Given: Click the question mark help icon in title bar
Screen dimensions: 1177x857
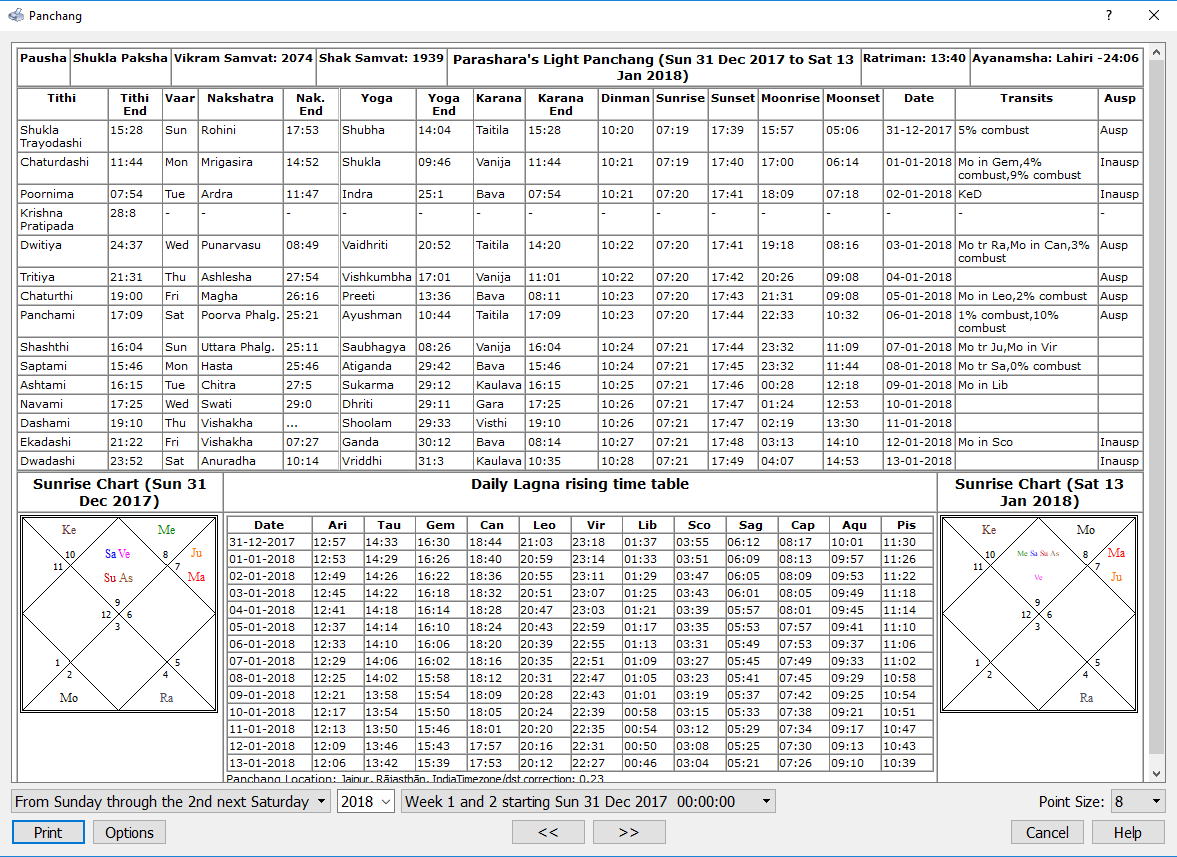Looking at the screenshot, I should [1109, 15].
